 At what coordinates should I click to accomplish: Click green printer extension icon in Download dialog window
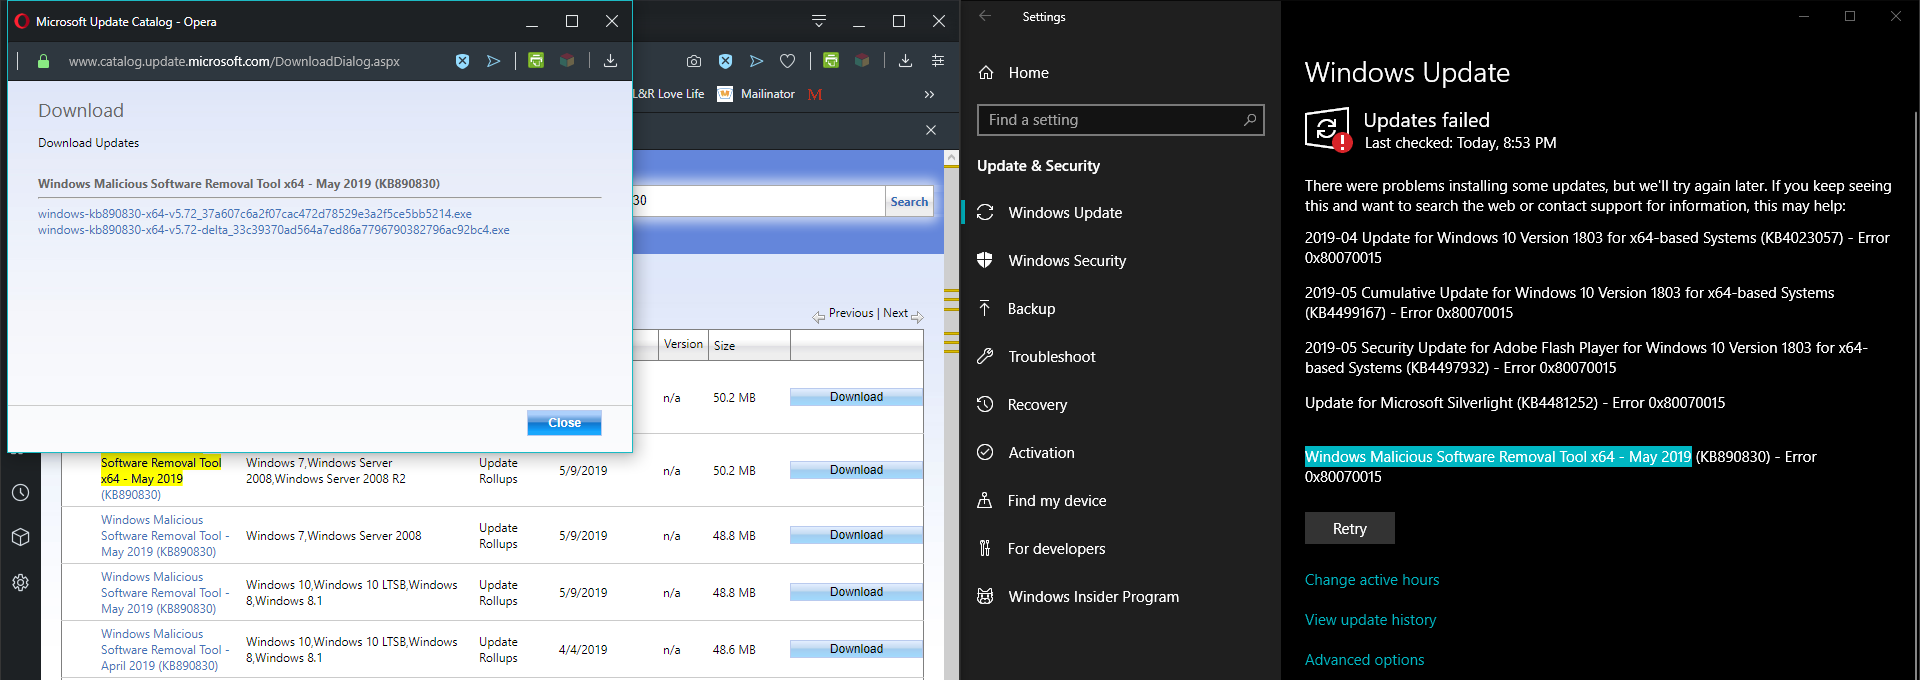(536, 60)
